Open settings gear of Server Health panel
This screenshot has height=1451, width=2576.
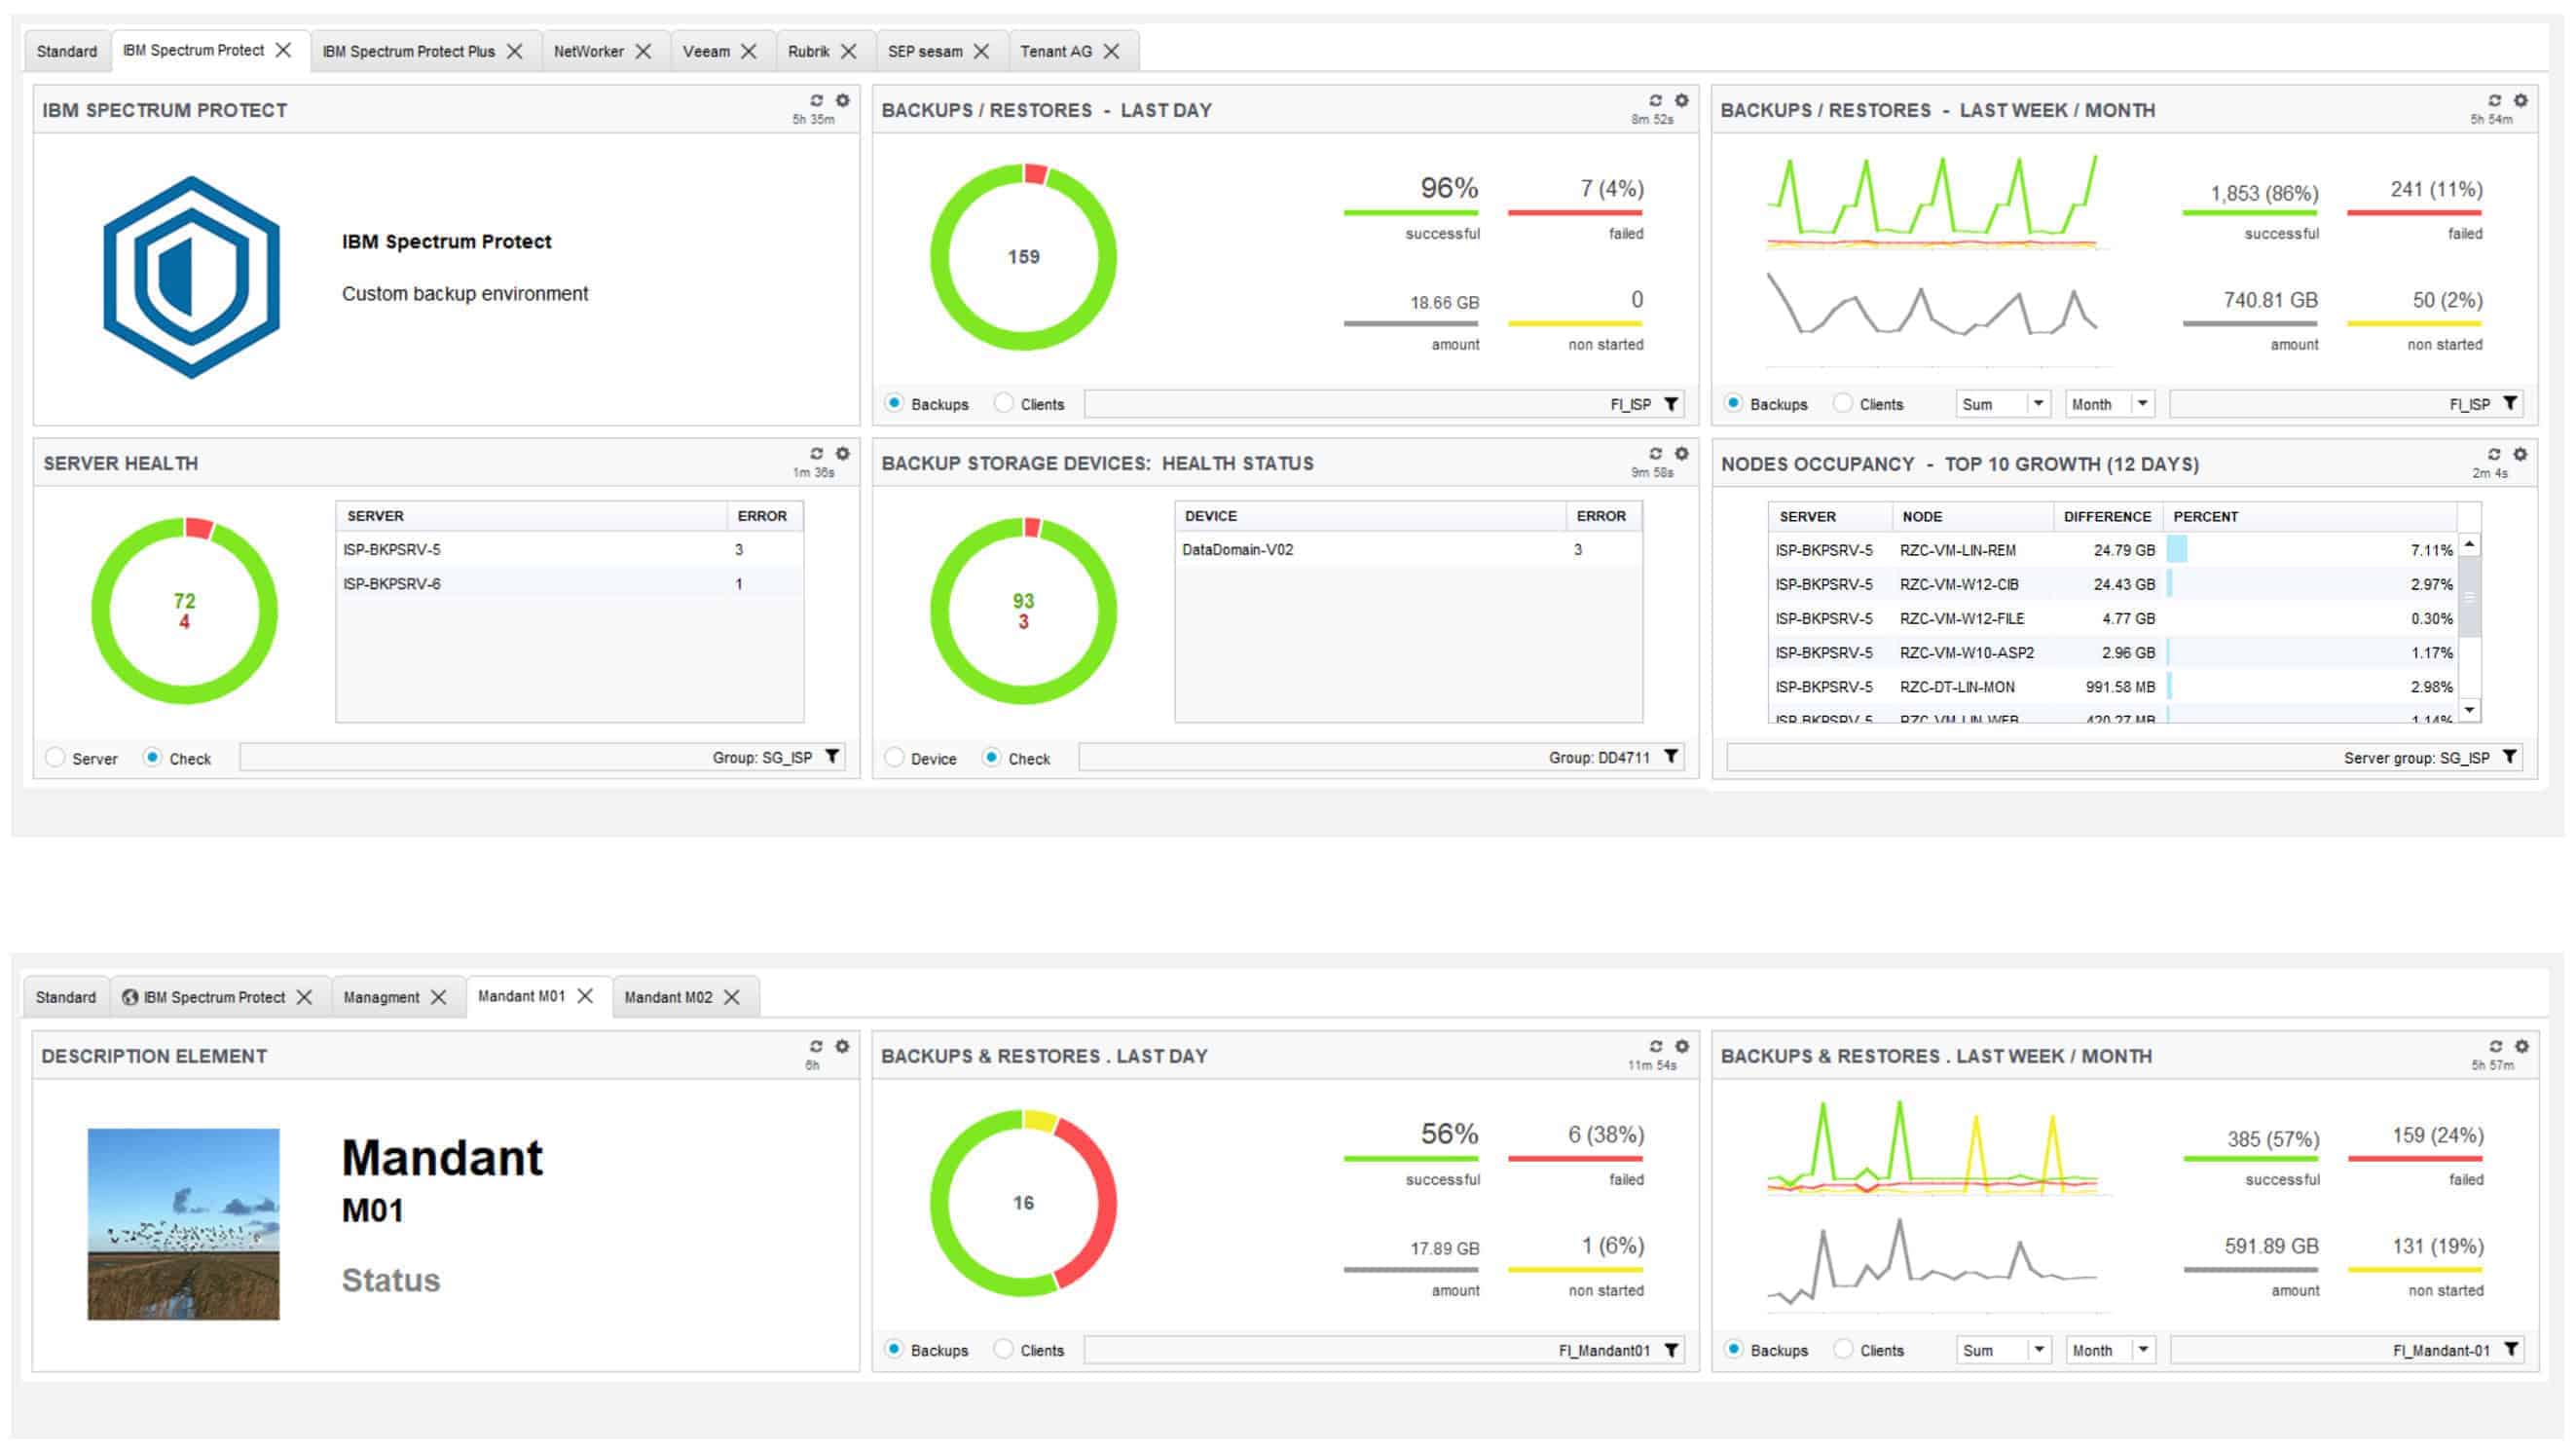pyautogui.click(x=842, y=454)
